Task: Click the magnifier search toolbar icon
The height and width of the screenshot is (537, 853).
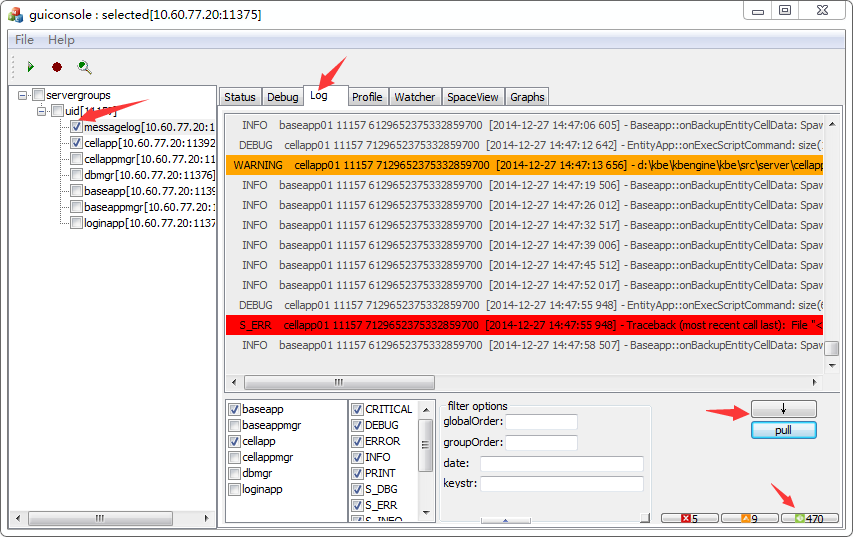Action: [84, 67]
